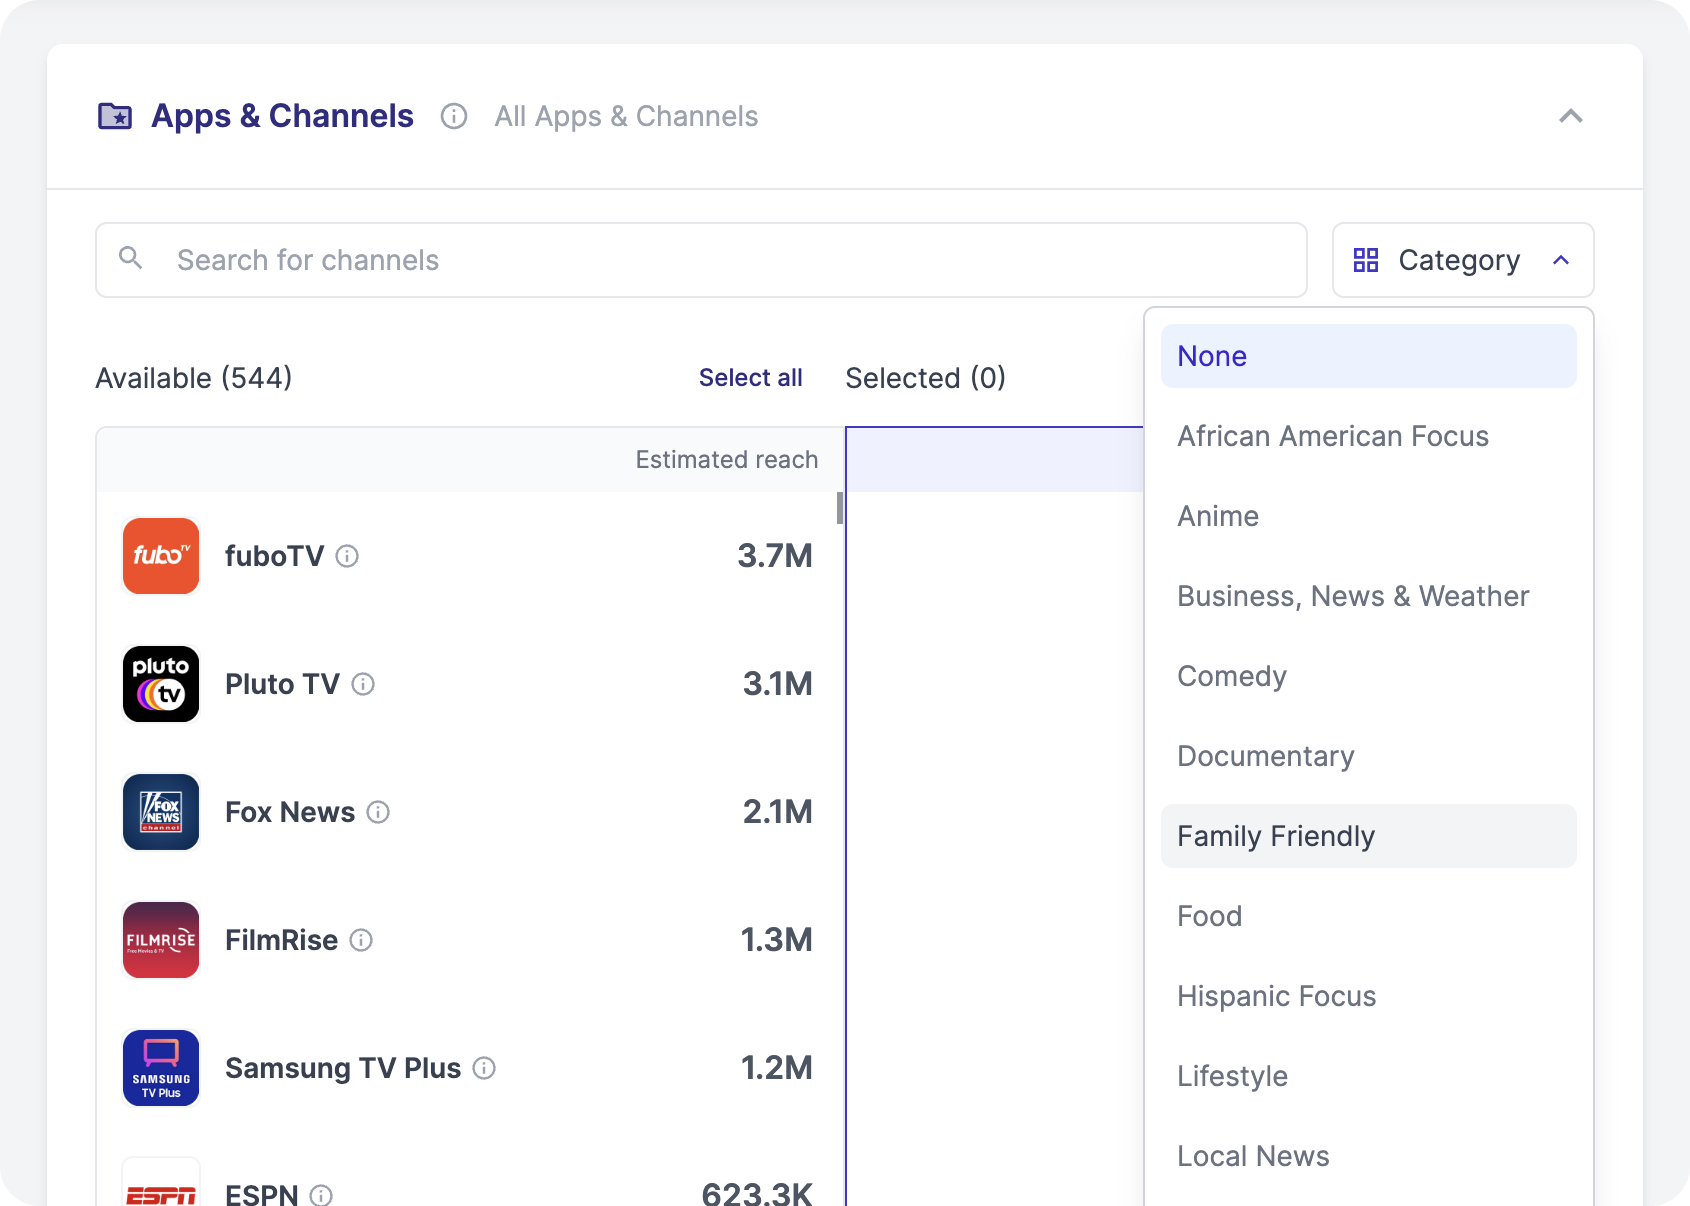The height and width of the screenshot is (1206, 1690).
Task: Click the Available (544) label
Action: click(194, 378)
